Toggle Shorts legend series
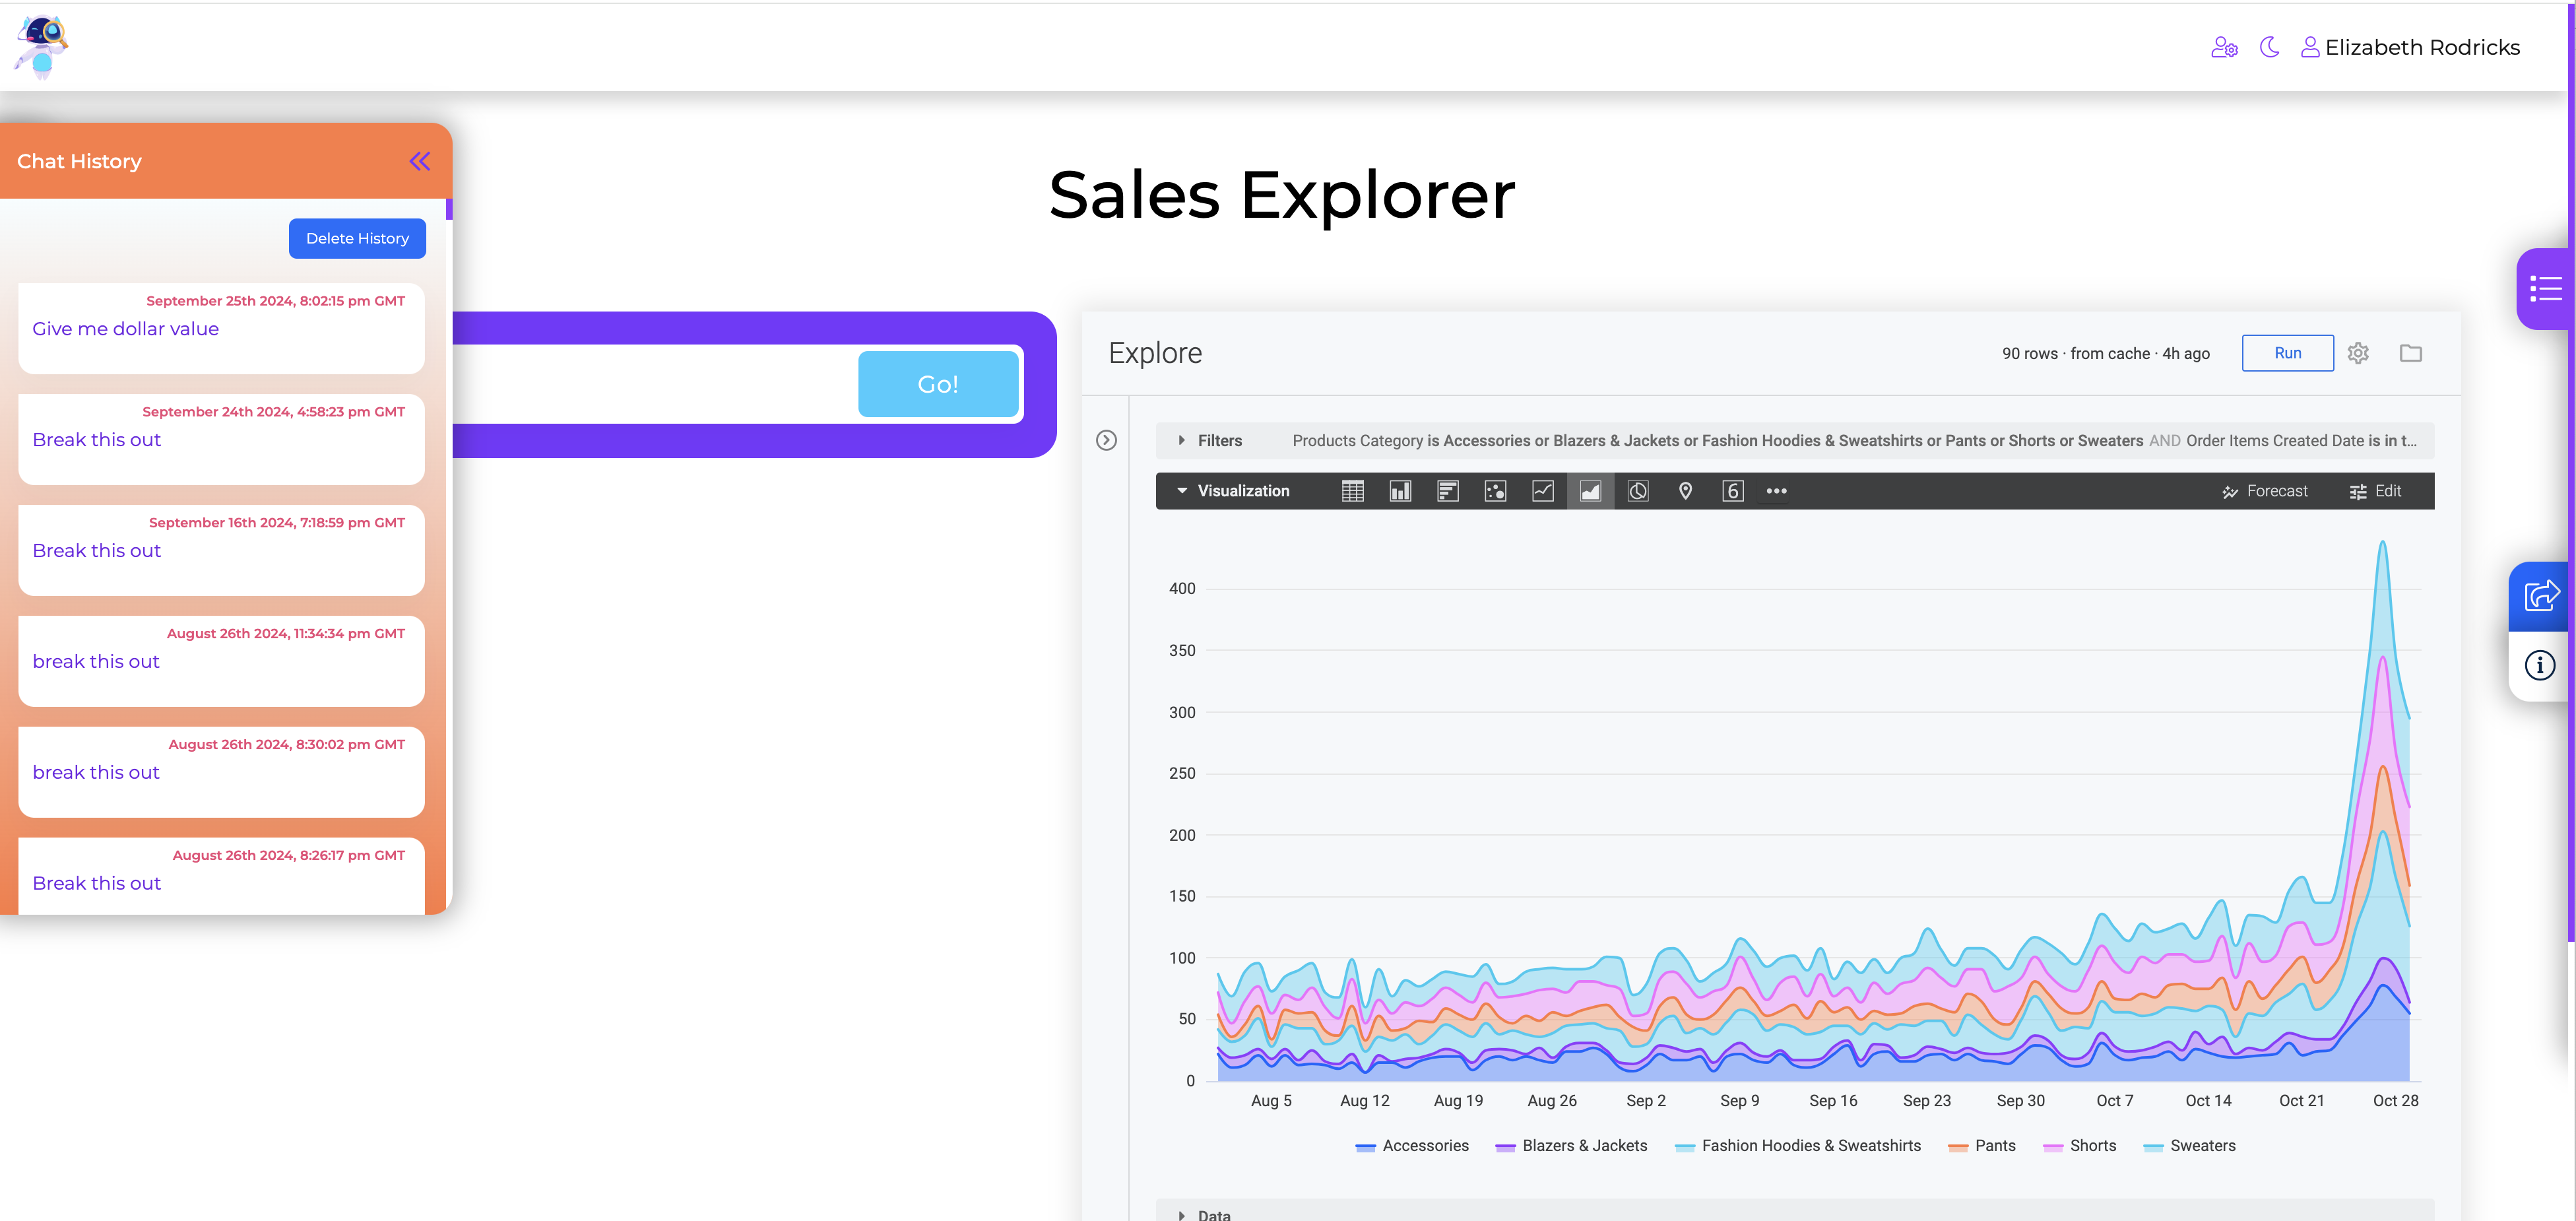 (x=2080, y=1146)
